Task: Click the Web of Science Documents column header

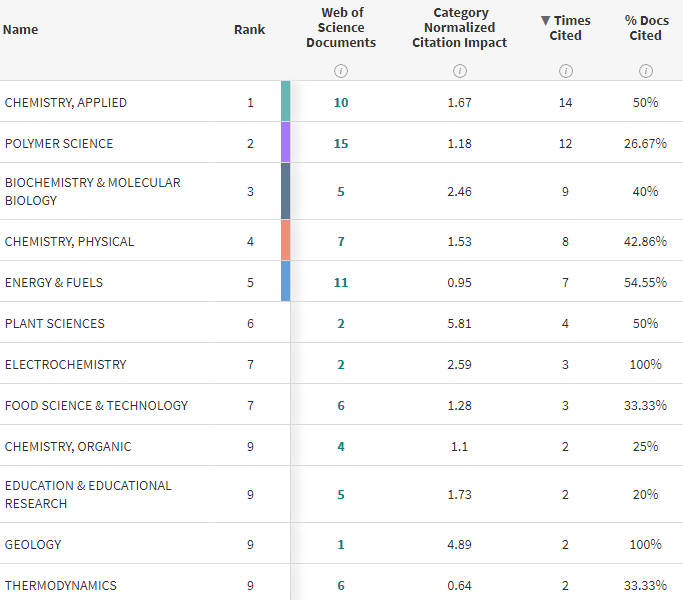Action: pos(341,28)
